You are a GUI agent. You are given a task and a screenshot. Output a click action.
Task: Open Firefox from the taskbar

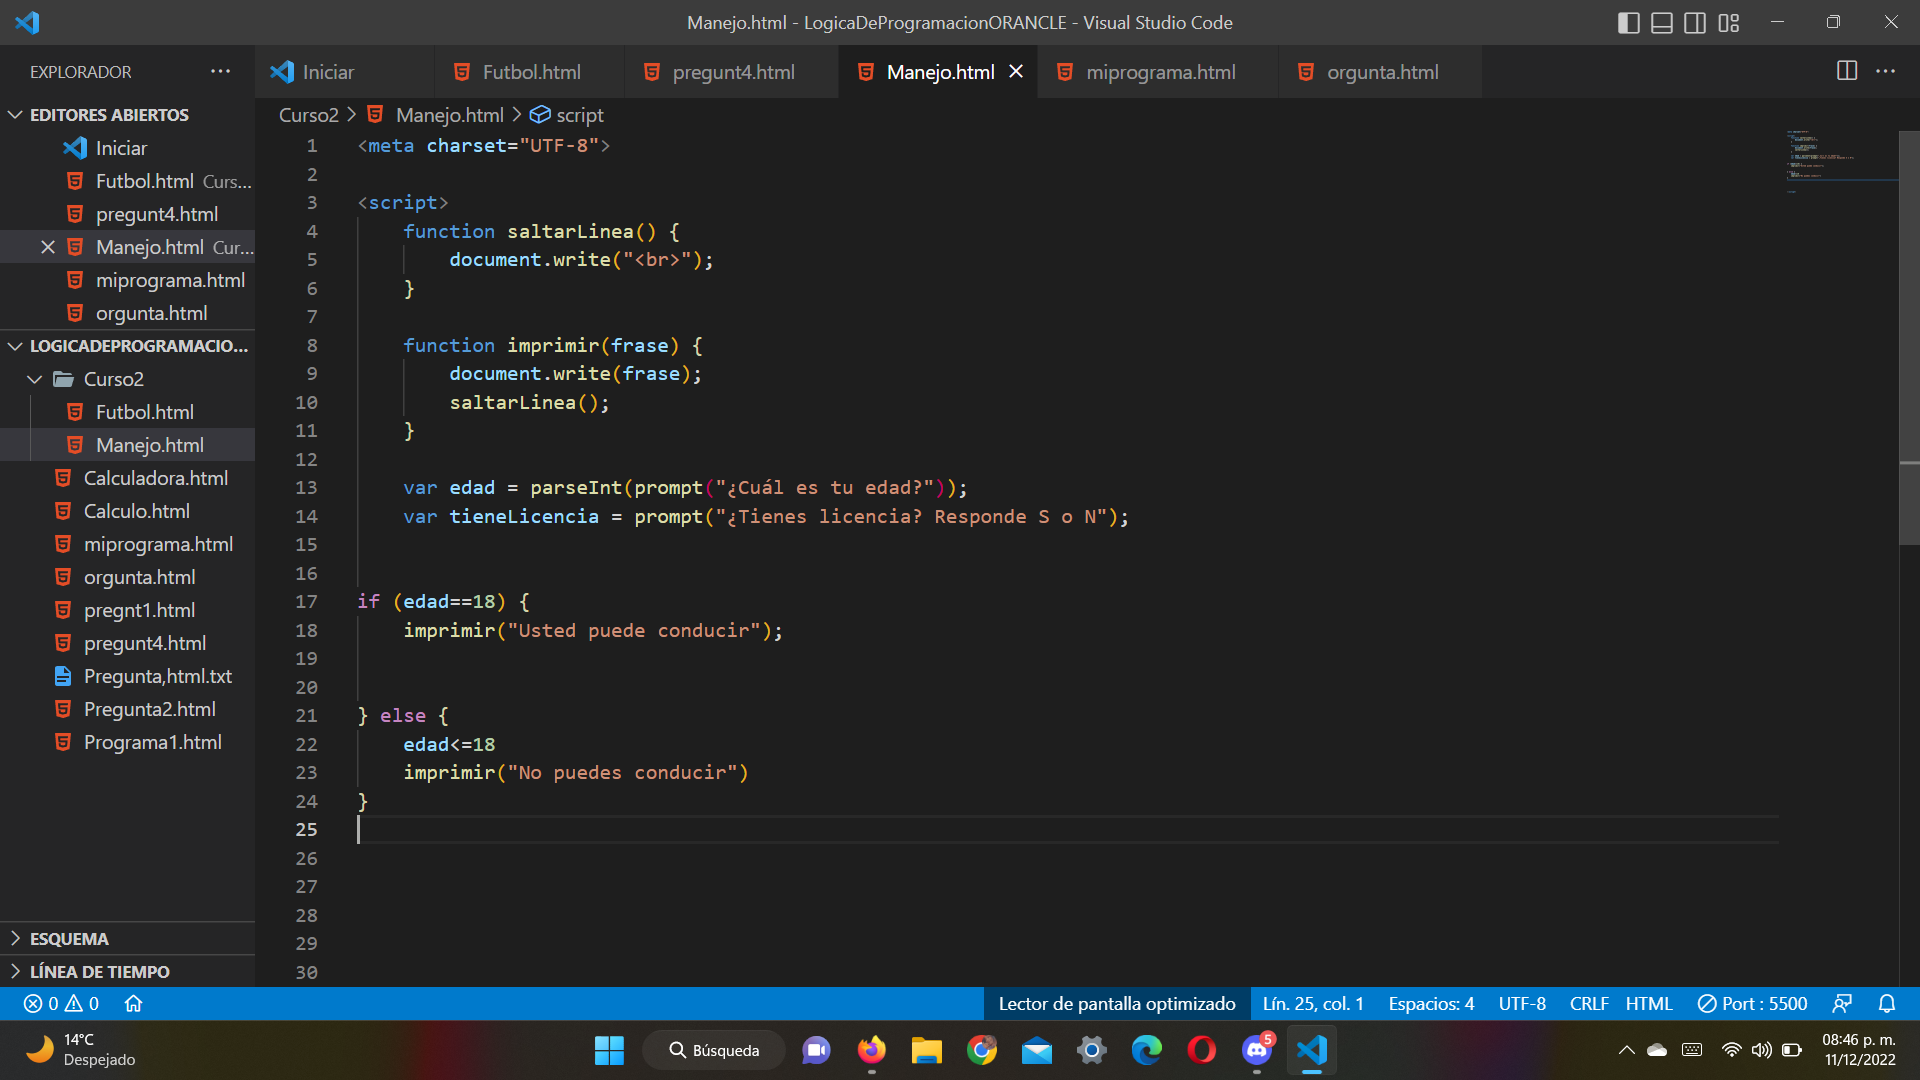point(871,1050)
